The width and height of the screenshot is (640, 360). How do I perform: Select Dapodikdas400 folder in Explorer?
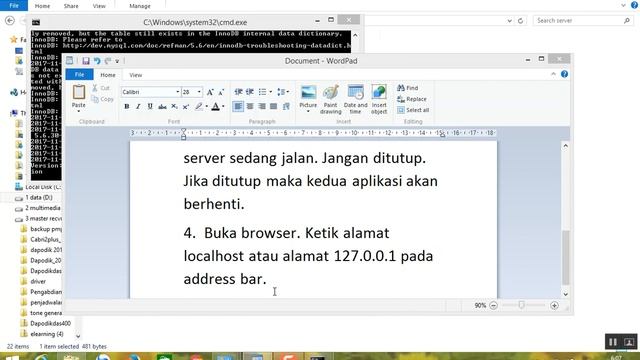pos(50,323)
